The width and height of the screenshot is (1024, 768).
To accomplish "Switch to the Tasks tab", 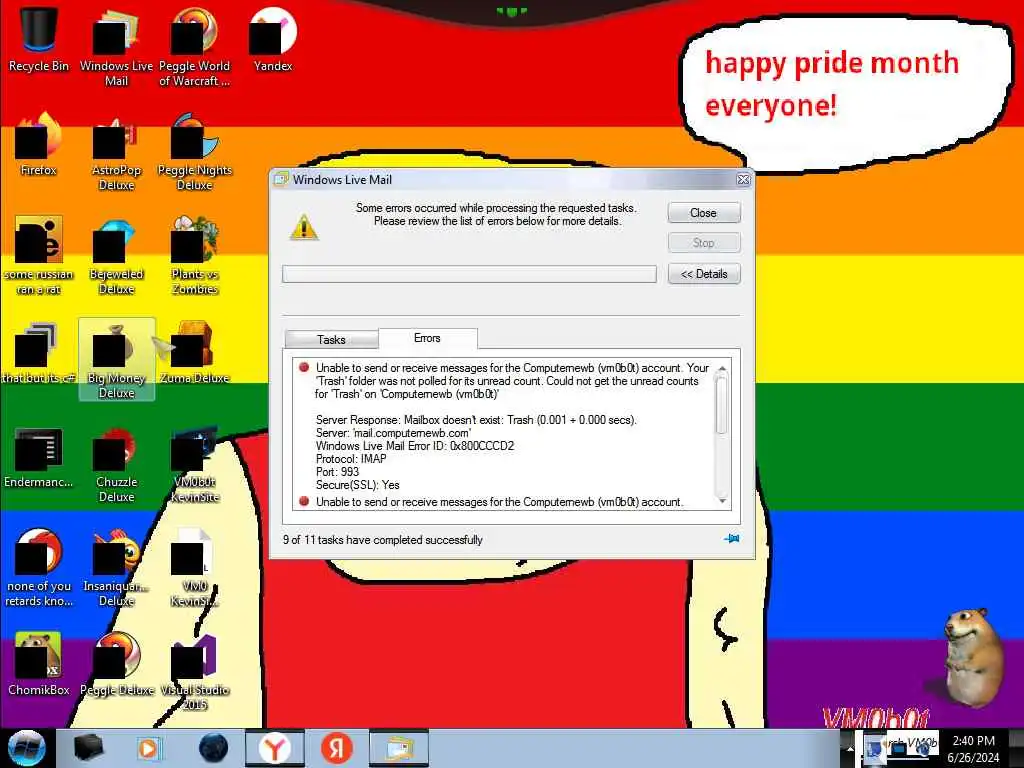I will coord(331,340).
